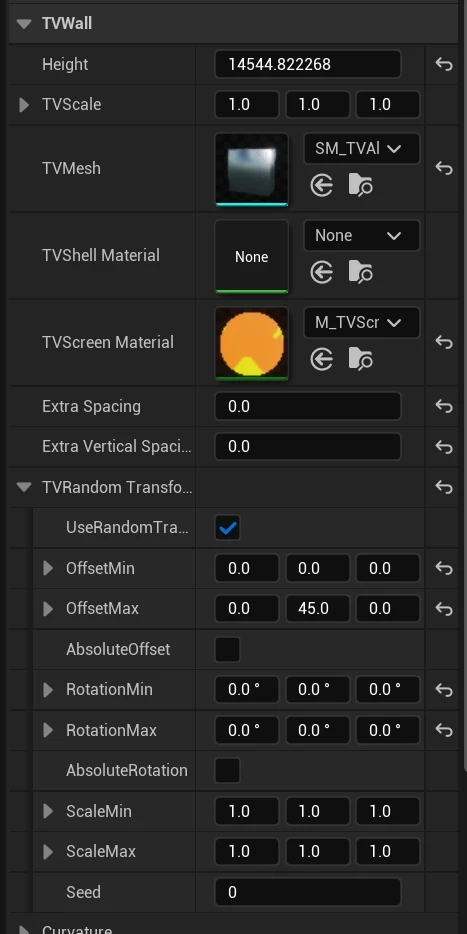Viewport: 467px width, 934px height.
Task: Browse to TVScreen Material in Content Browser
Action: (360, 360)
